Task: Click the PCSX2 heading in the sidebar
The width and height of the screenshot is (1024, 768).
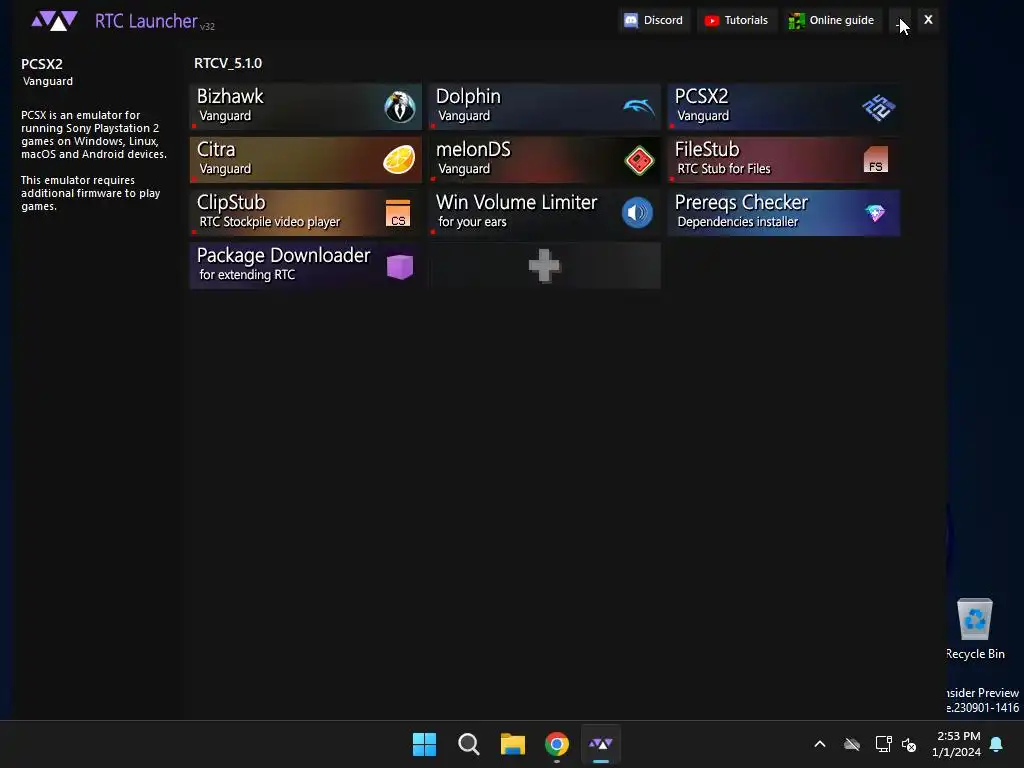Action: click(42, 64)
